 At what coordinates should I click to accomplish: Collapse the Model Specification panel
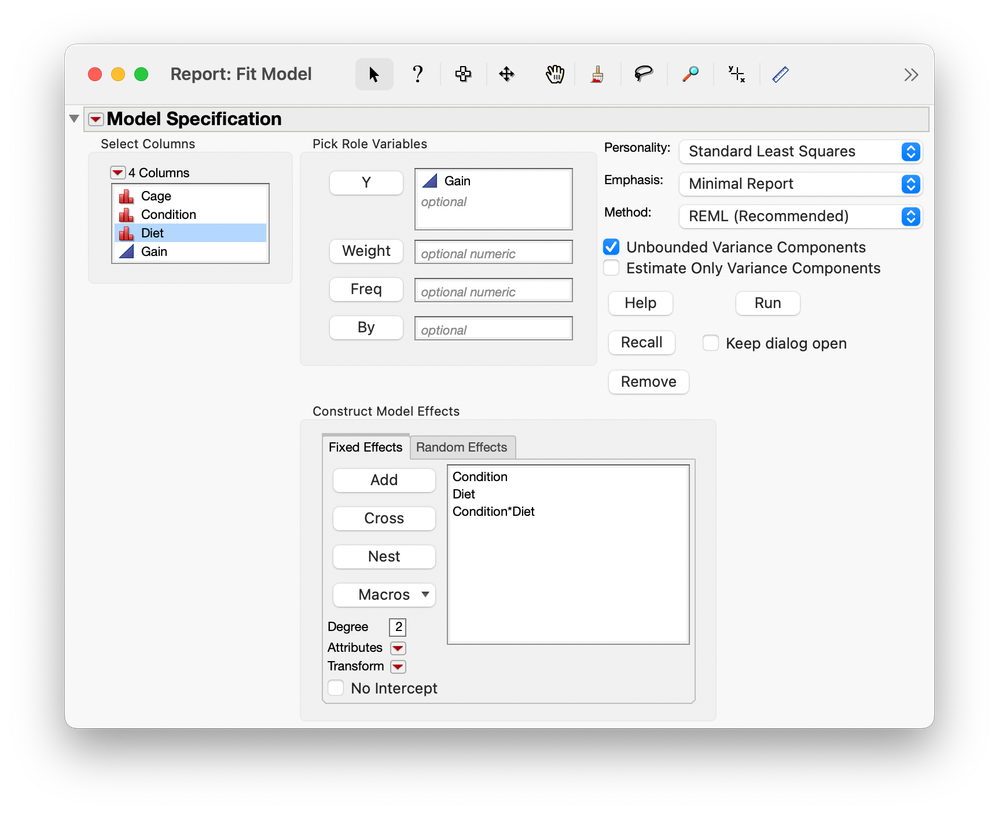(74, 117)
